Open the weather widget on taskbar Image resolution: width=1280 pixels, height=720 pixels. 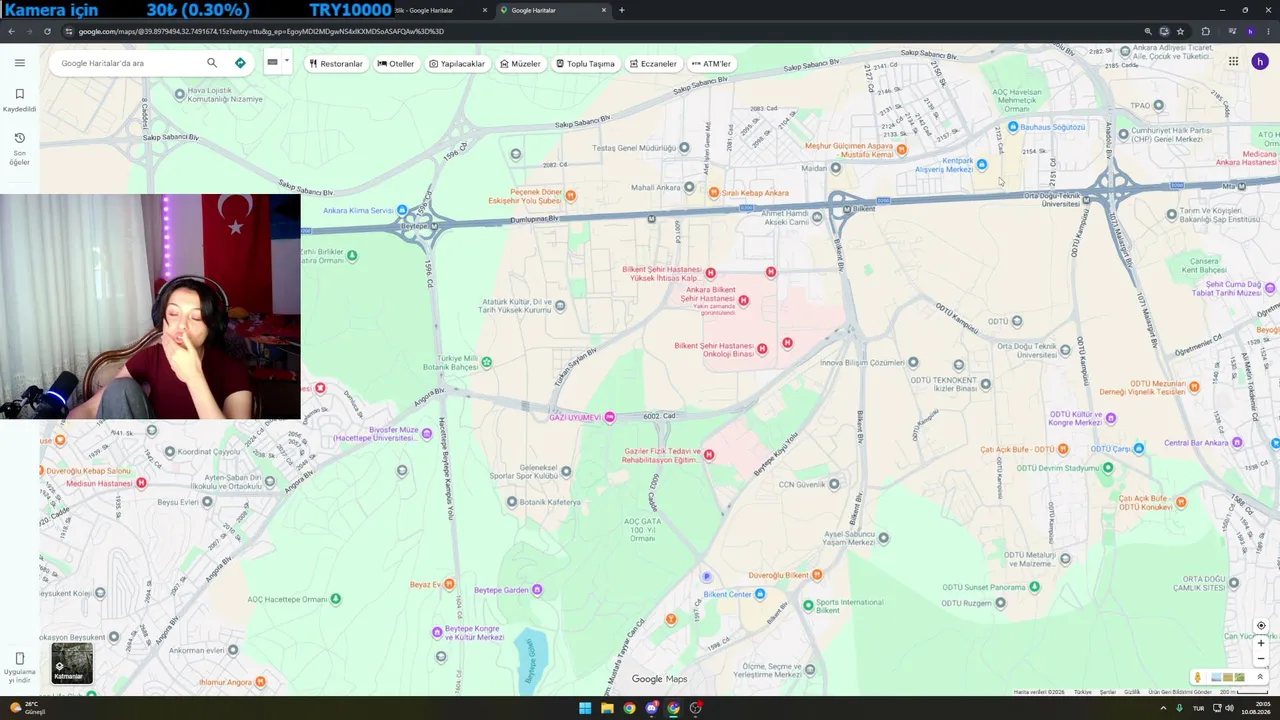click(27, 708)
